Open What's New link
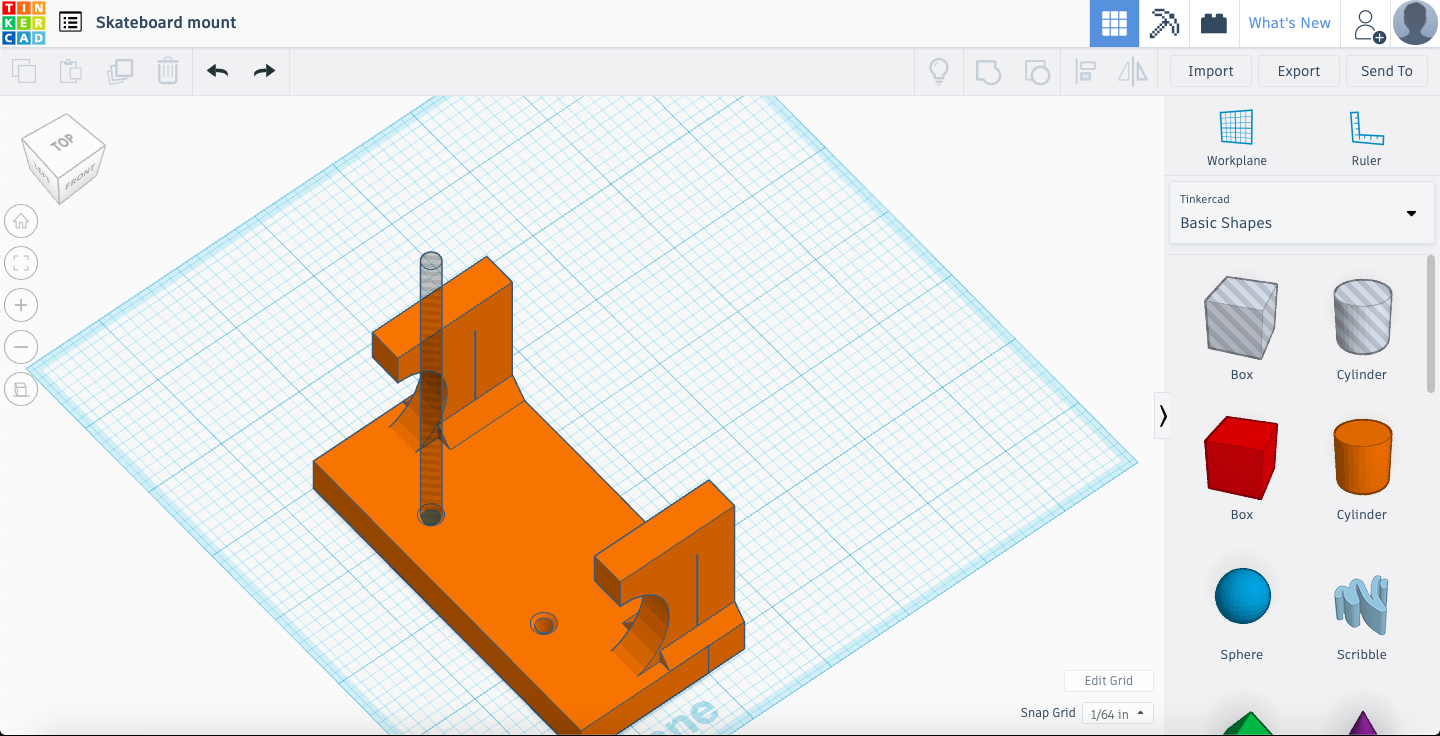The height and width of the screenshot is (736, 1440). click(x=1289, y=23)
